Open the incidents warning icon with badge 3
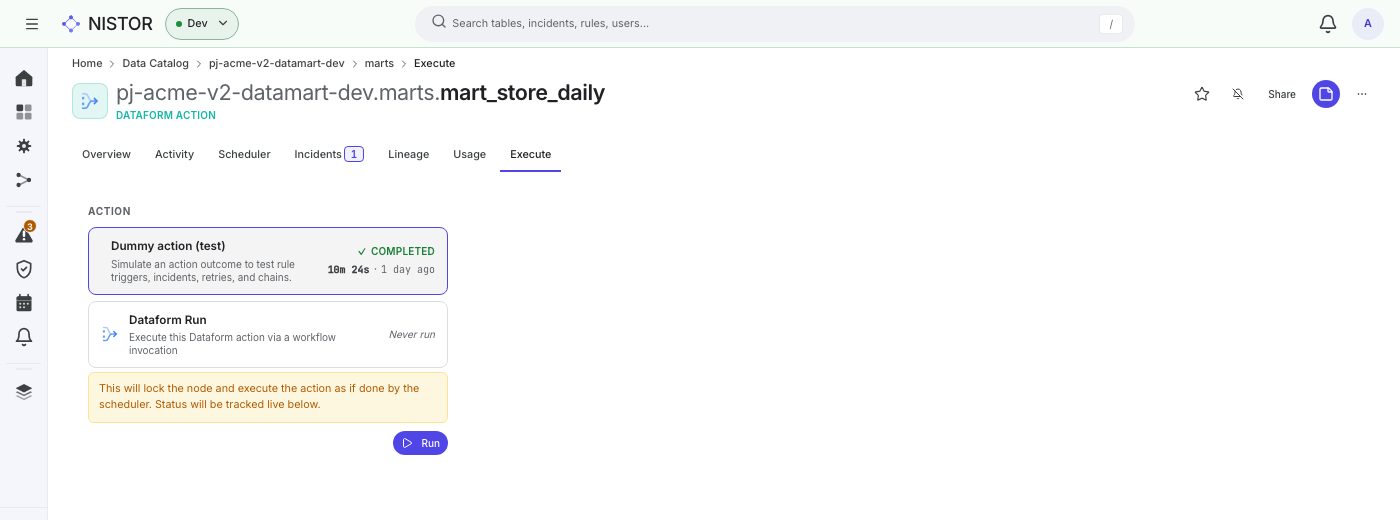Screen dimensions: 1400x520 coord(24,234)
